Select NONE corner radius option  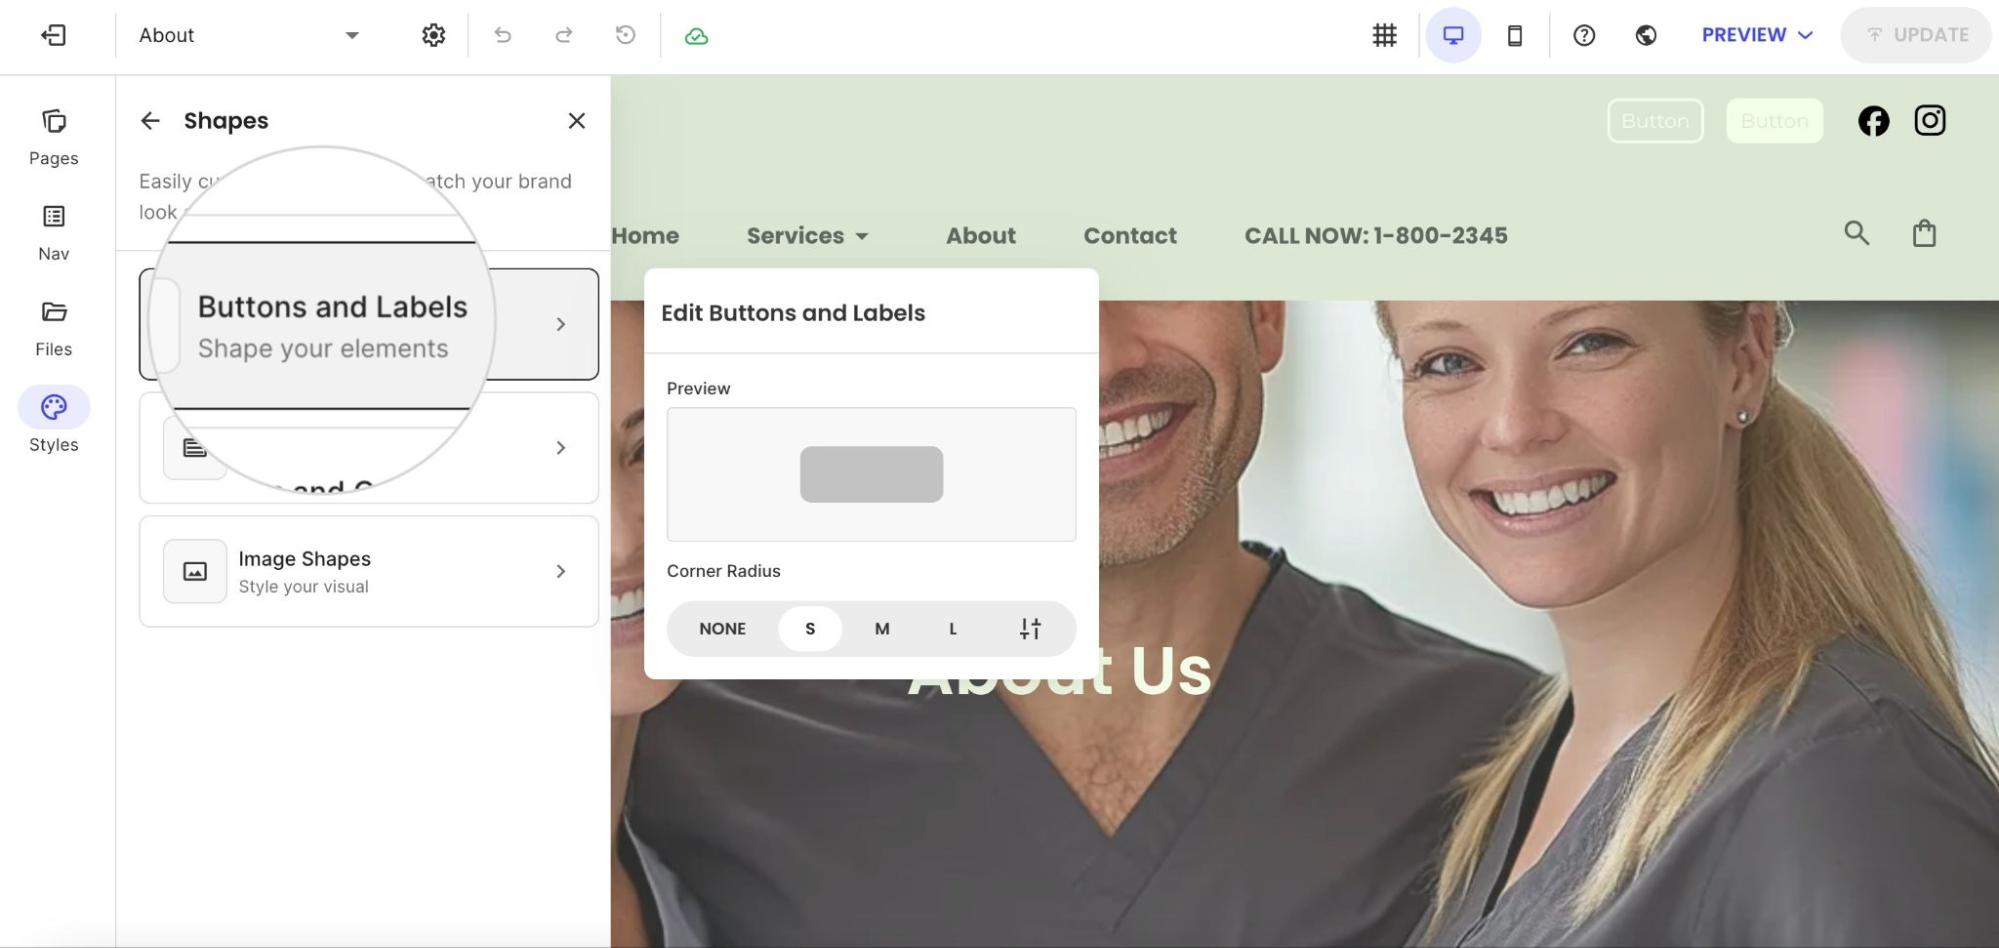(x=722, y=629)
